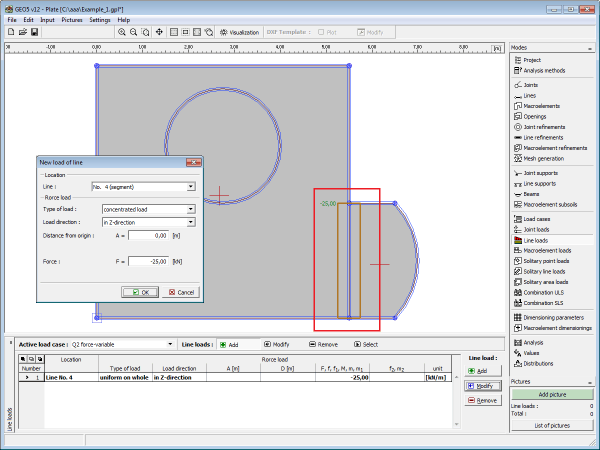Switch to Macroelements mode

point(537,106)
